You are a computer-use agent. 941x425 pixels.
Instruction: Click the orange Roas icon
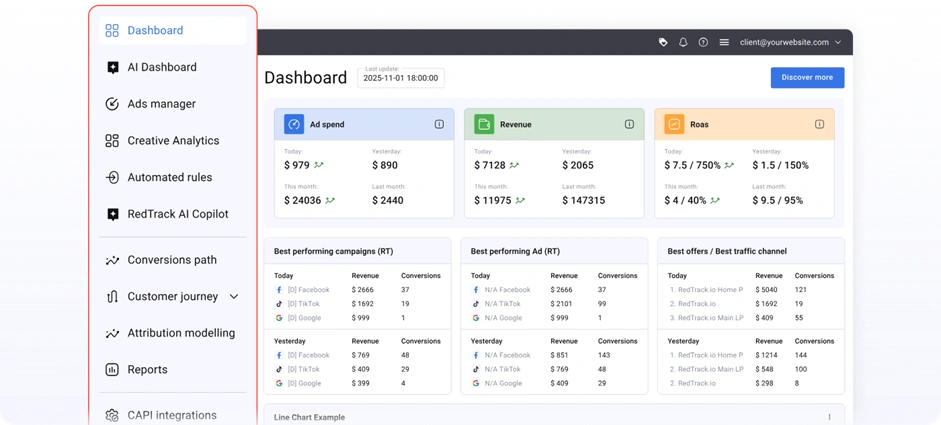click(674, 125)
